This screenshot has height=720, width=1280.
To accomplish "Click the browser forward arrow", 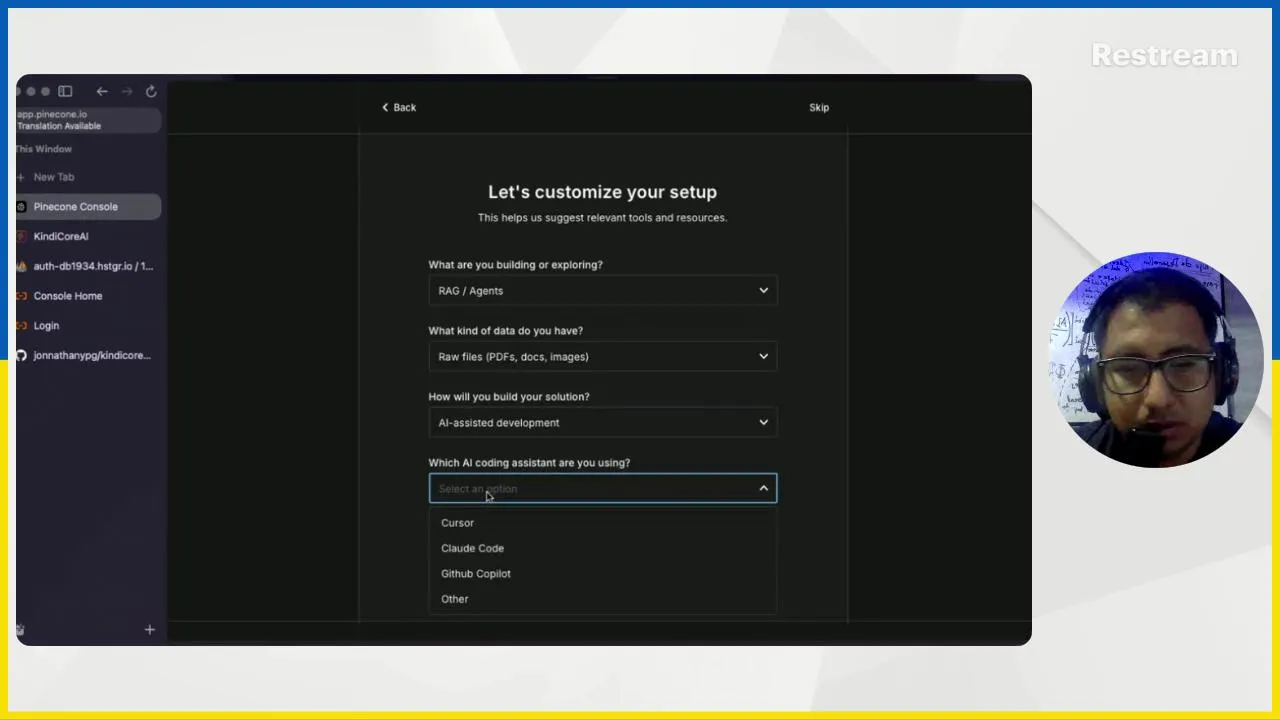I will pos(127,91).
